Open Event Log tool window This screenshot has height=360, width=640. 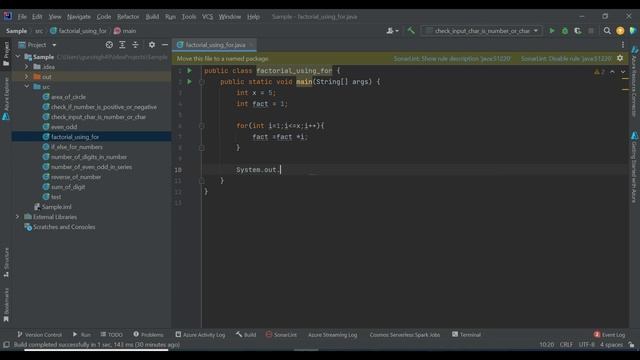coord(609,335)
